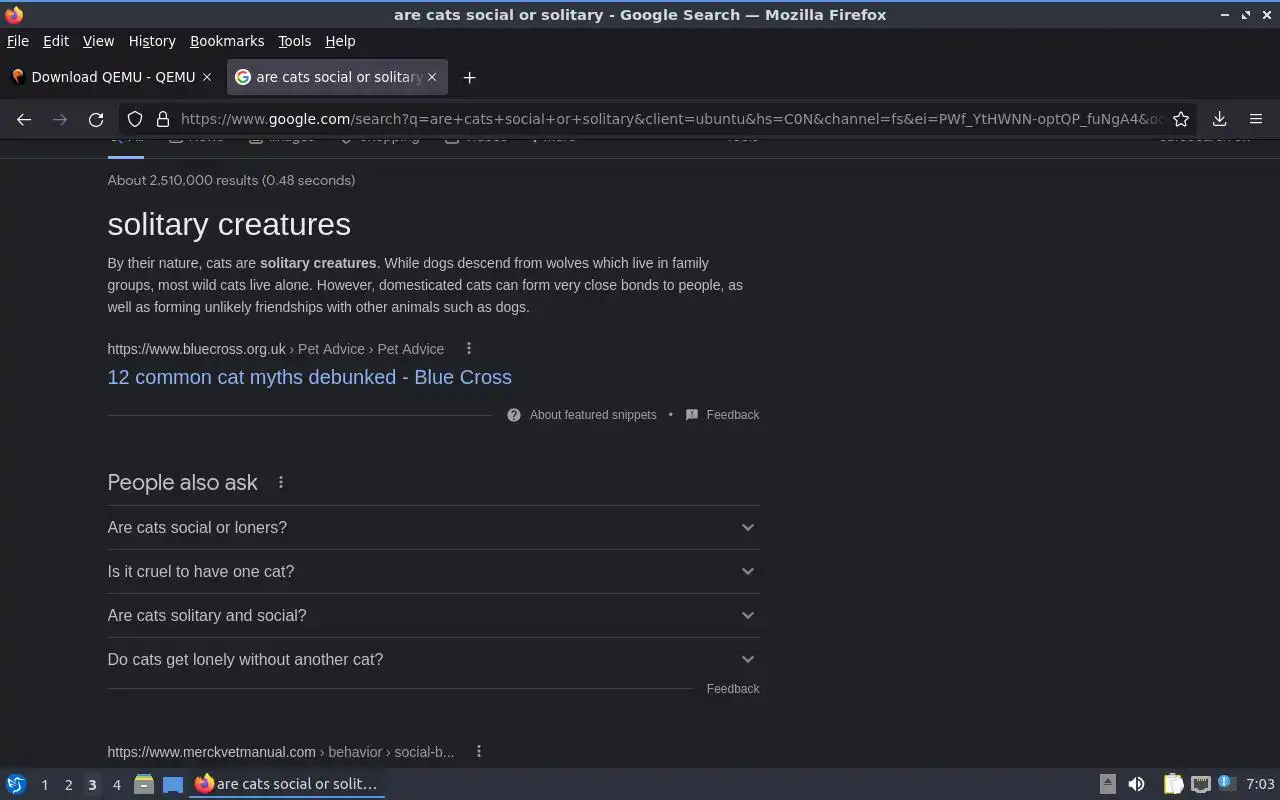Open the system start menu in taskbar

[16, 784]
